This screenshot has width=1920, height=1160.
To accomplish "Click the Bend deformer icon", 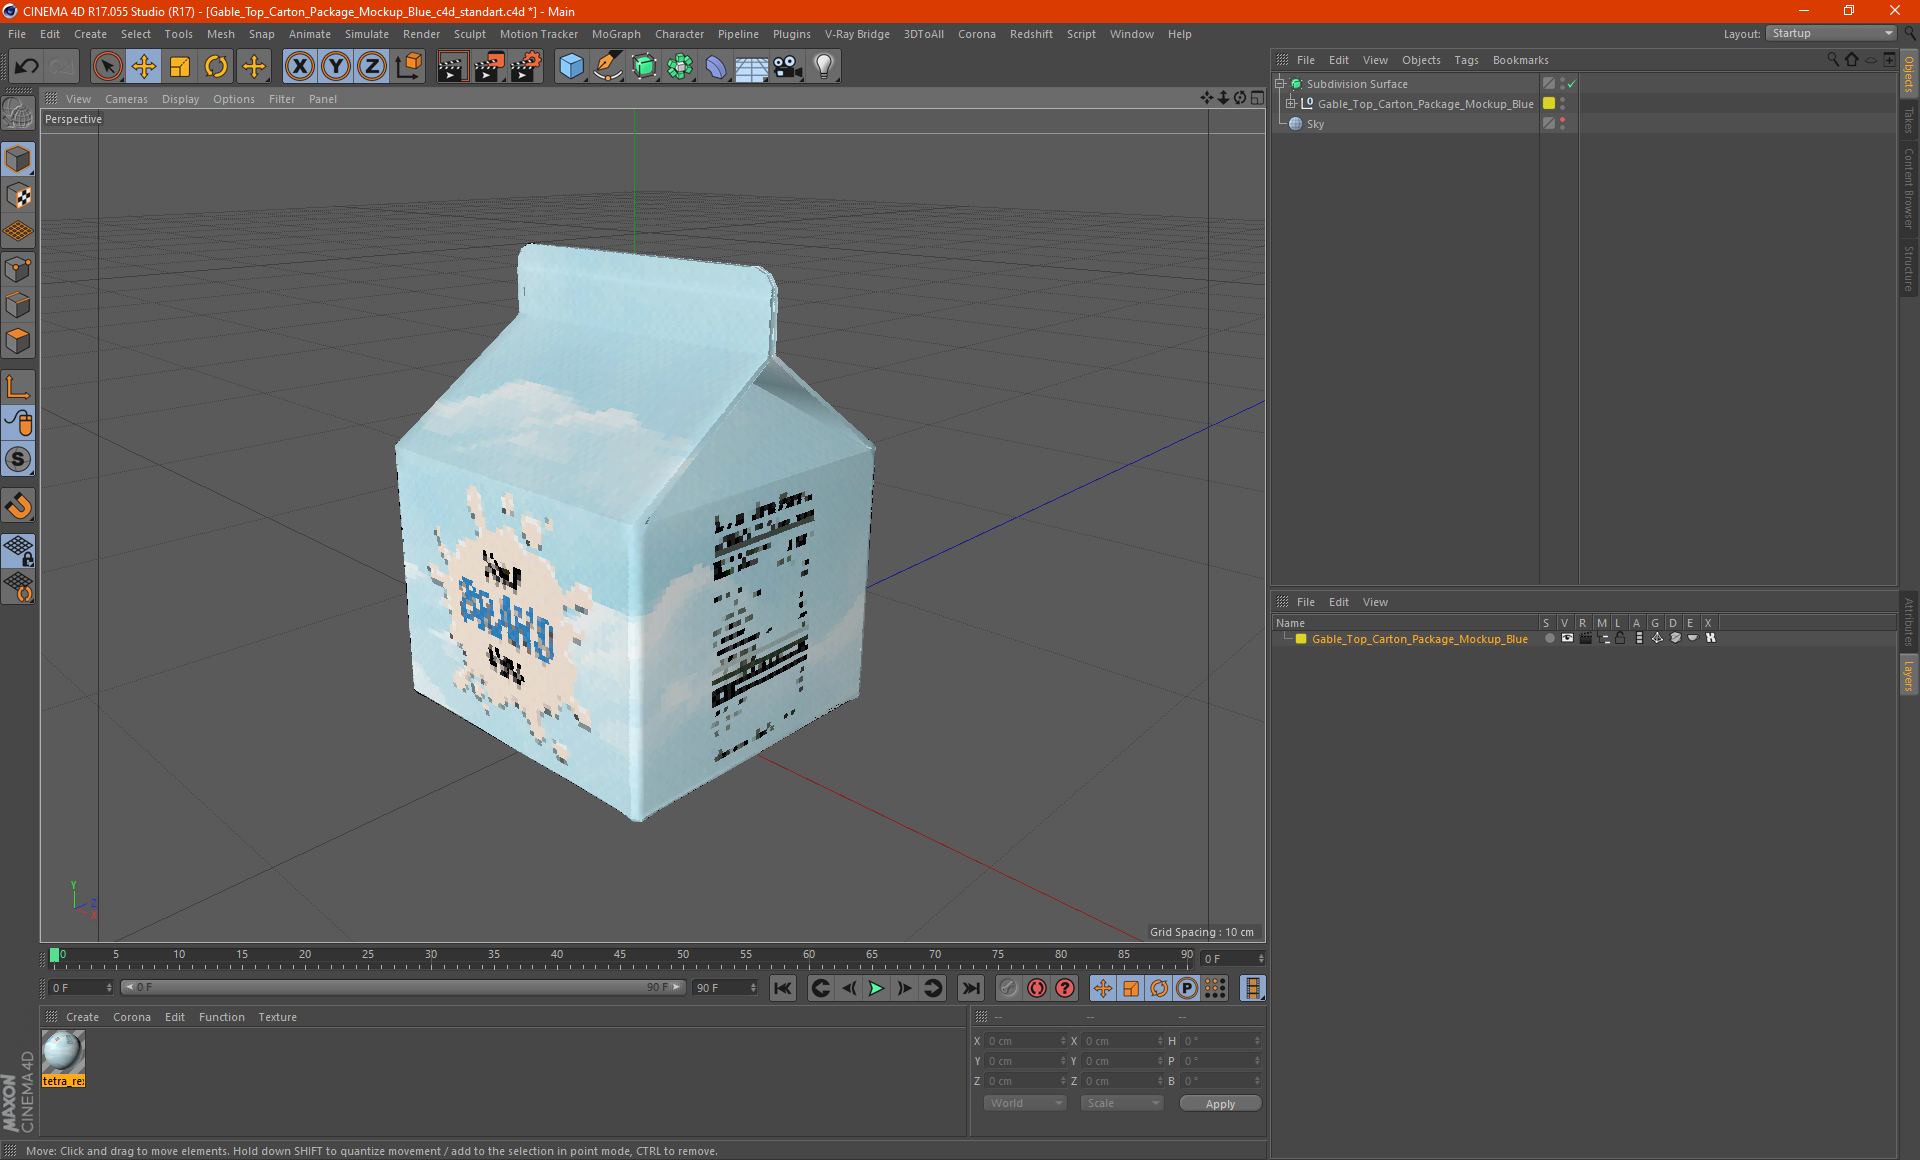I will click(716, 67).
